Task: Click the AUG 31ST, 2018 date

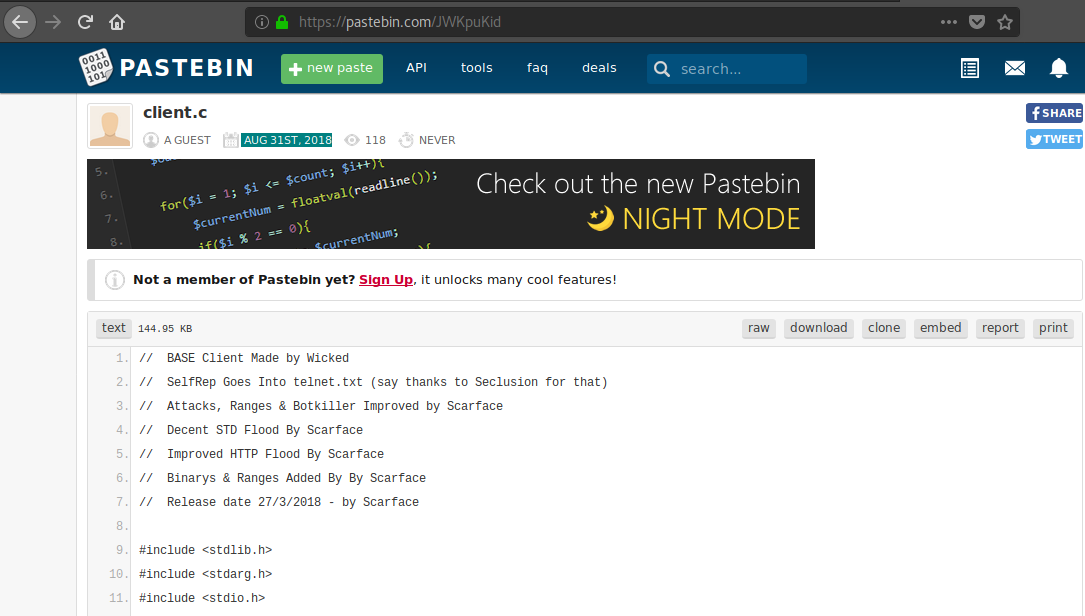Action: click(x=287, y=140)
